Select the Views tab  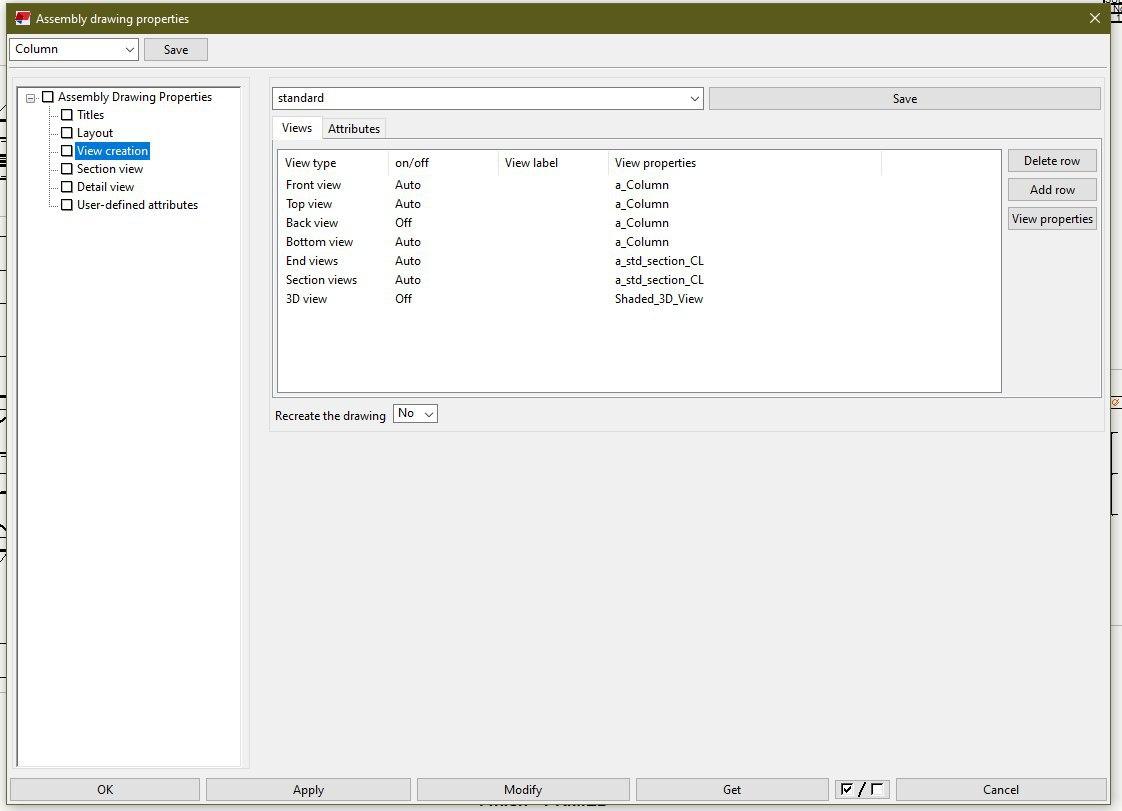(297, 128)
